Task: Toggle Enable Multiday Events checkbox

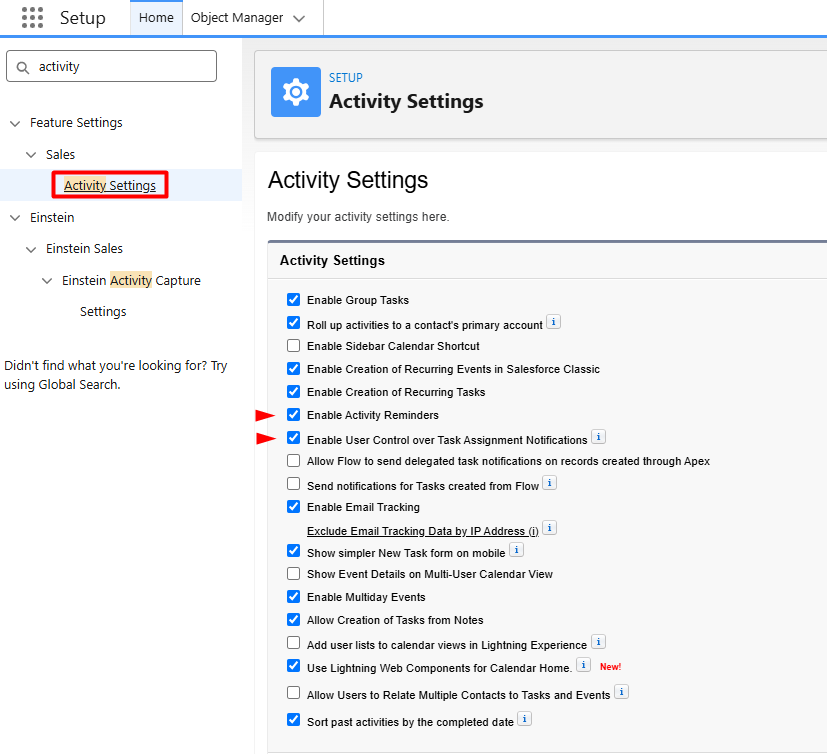Action: (x=293, y=596)
